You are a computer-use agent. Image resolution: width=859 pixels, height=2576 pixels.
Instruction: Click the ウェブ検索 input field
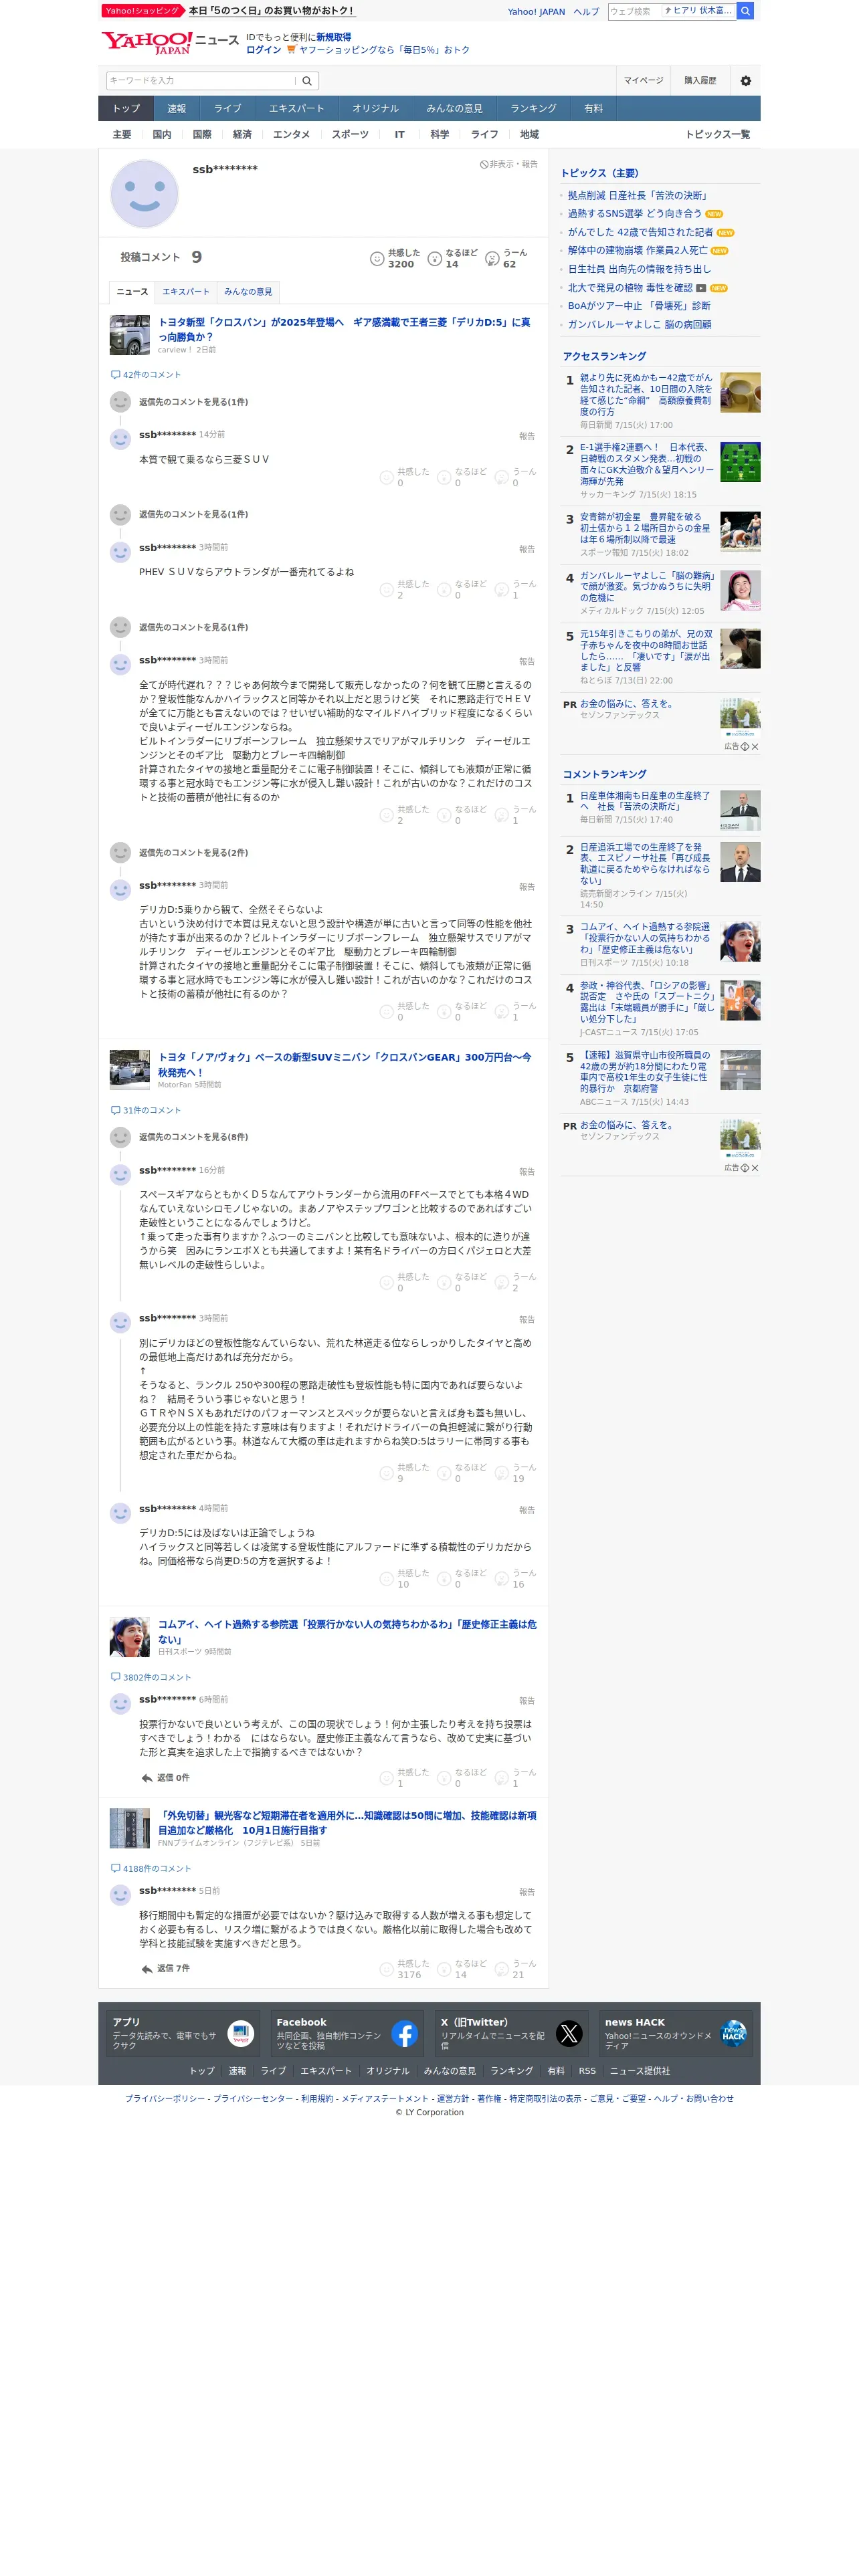tap(634, 11)
